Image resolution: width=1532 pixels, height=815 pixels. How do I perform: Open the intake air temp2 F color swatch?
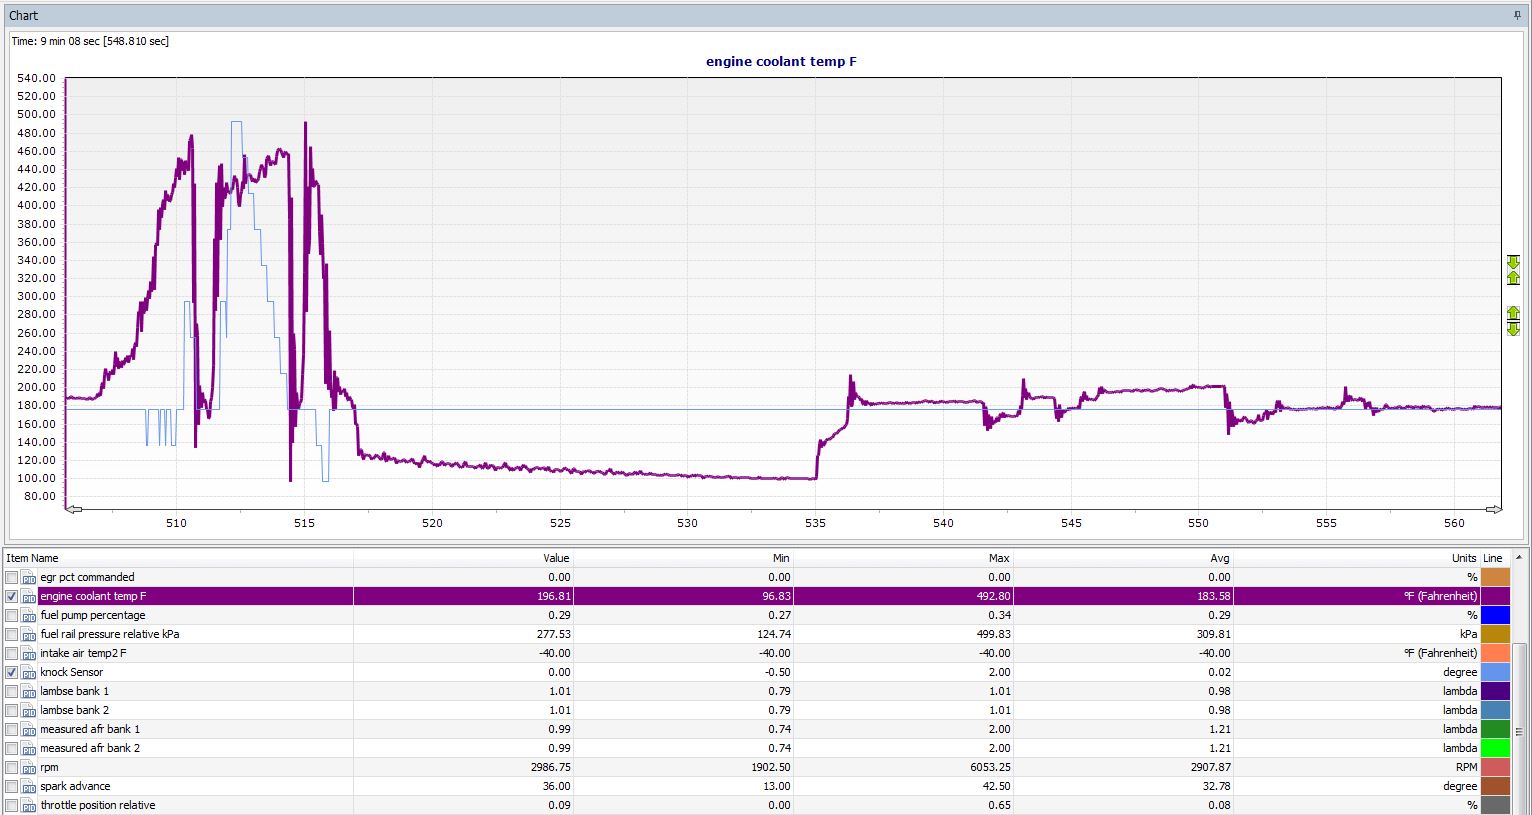pyautogui.click(x=1496, y=653)
